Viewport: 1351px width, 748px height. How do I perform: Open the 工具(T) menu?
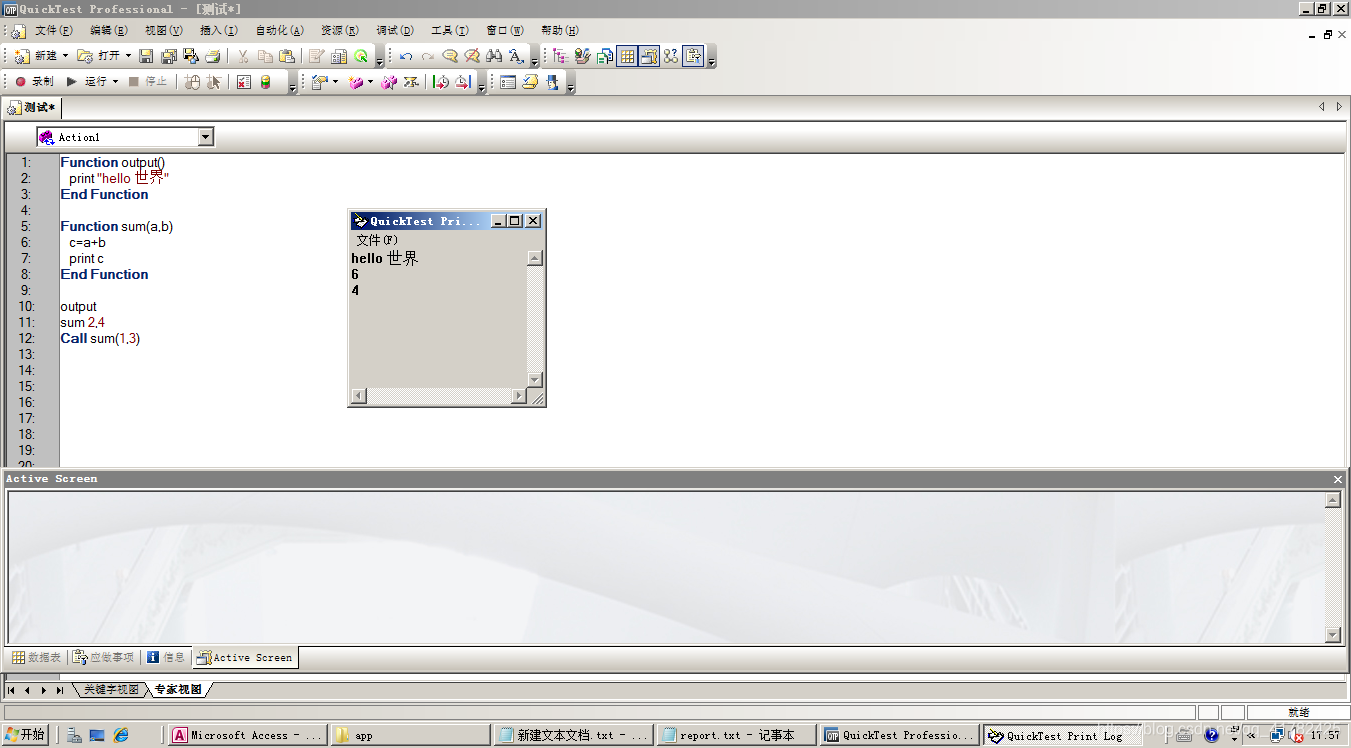pos(450,31)
